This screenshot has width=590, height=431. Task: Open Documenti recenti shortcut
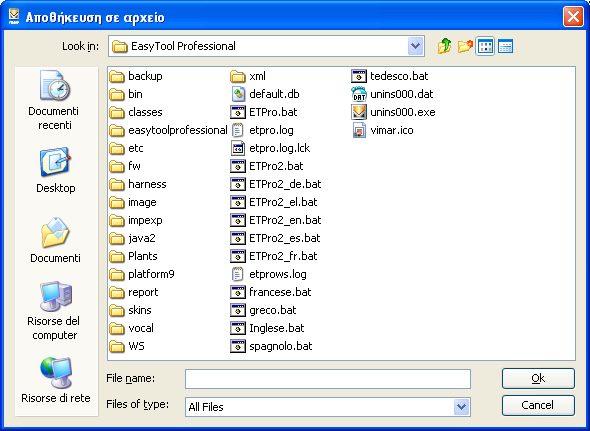[x=55, y=100]
